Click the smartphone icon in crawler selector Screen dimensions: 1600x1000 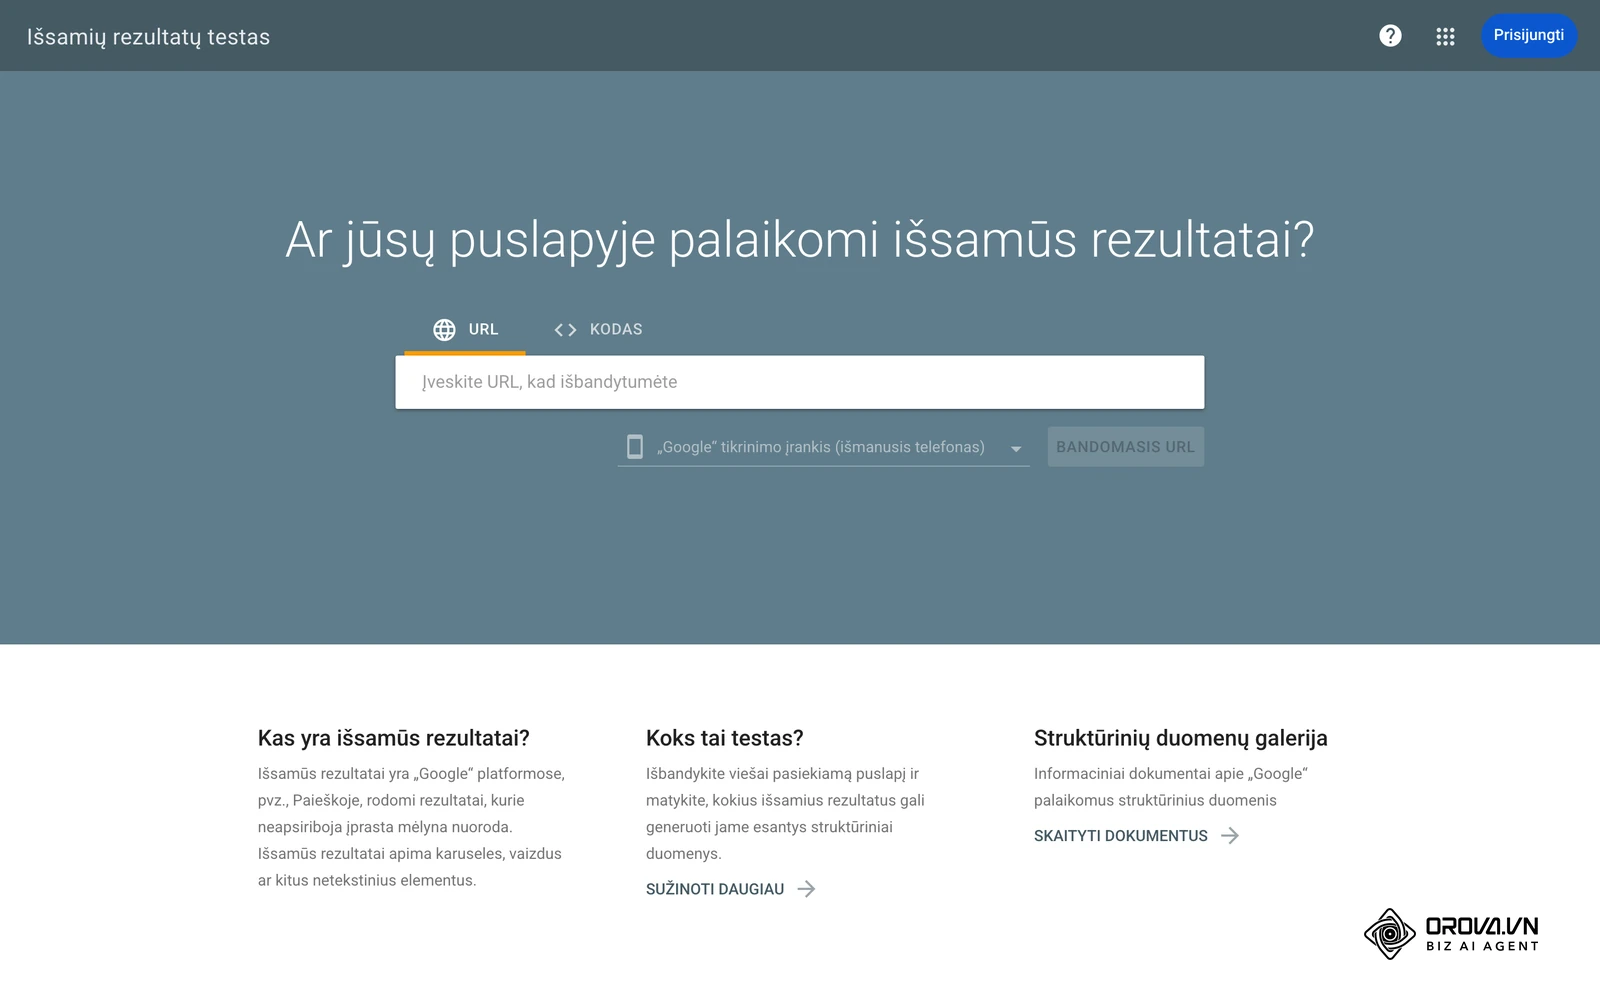(635, 446)
